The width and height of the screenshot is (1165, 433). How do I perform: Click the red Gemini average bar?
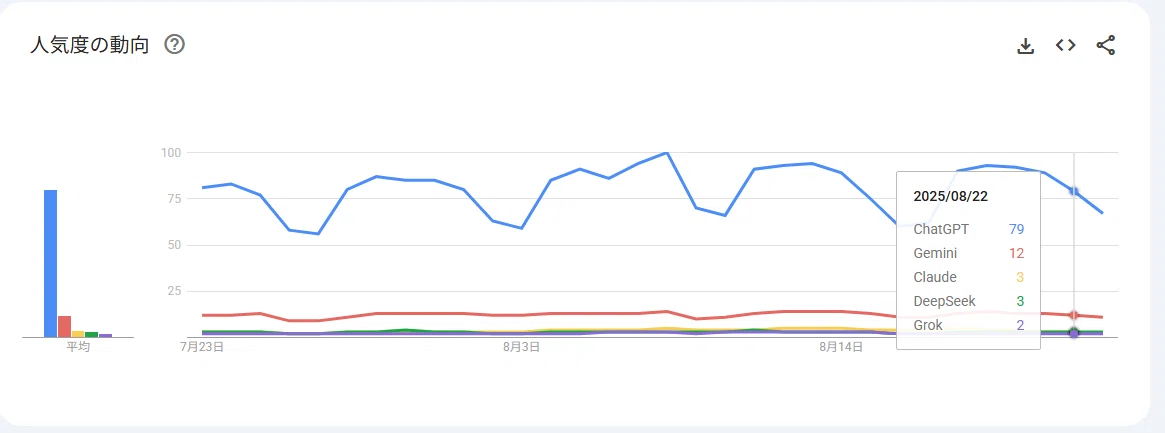coord(65,327)
